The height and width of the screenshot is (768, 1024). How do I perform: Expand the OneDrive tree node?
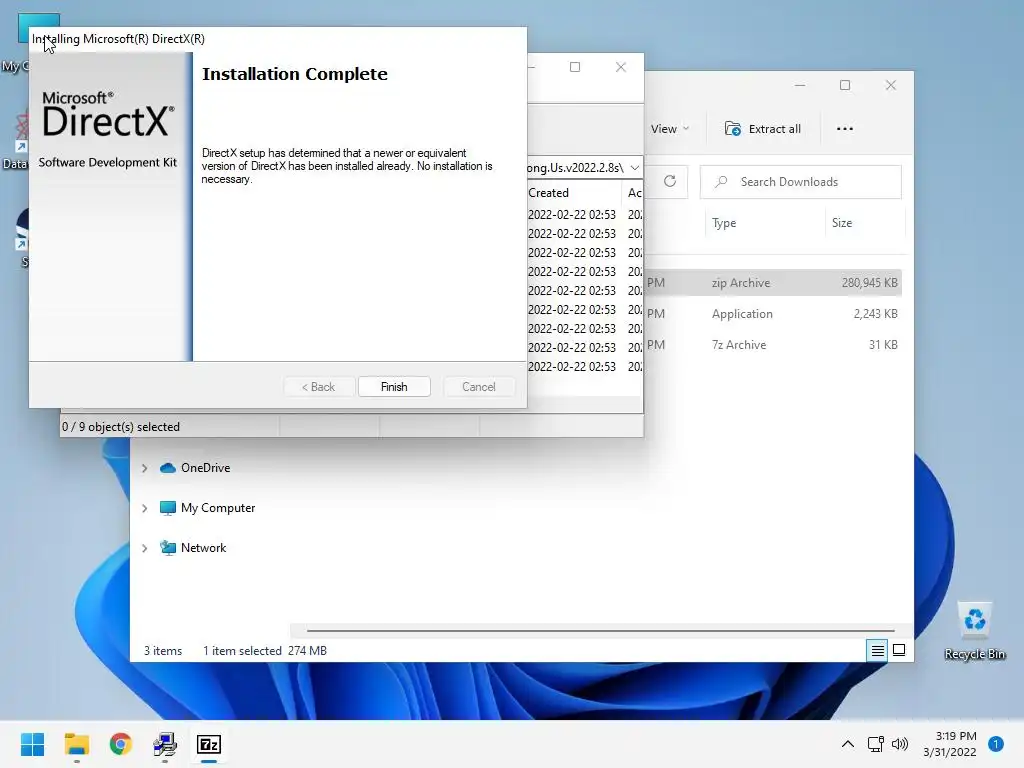pyautogui.click(x=144, y=468)
